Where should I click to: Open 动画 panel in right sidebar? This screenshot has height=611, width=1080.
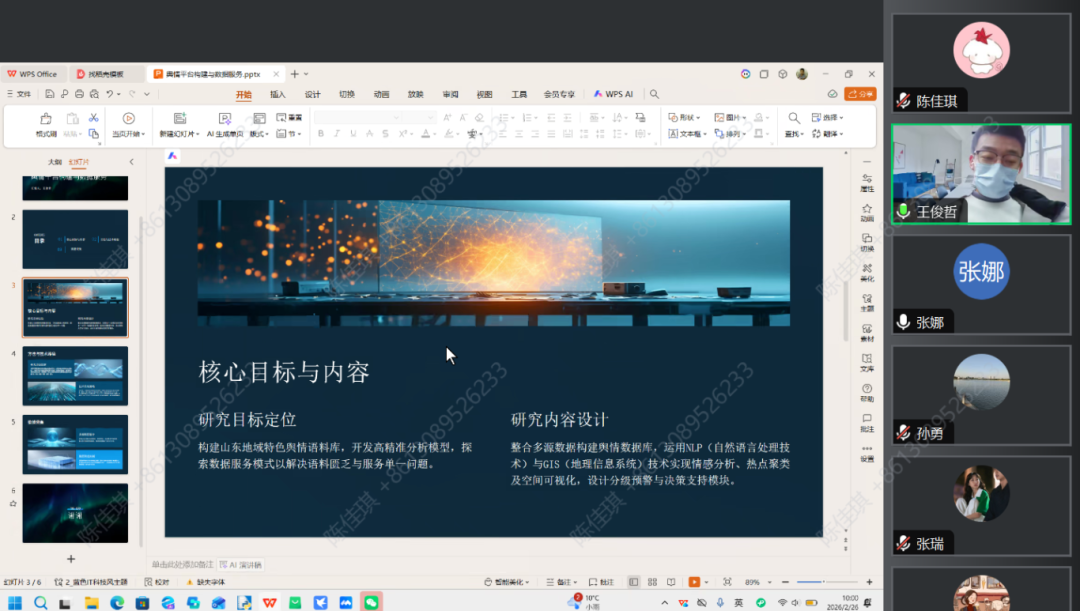(x=866, y=212)
